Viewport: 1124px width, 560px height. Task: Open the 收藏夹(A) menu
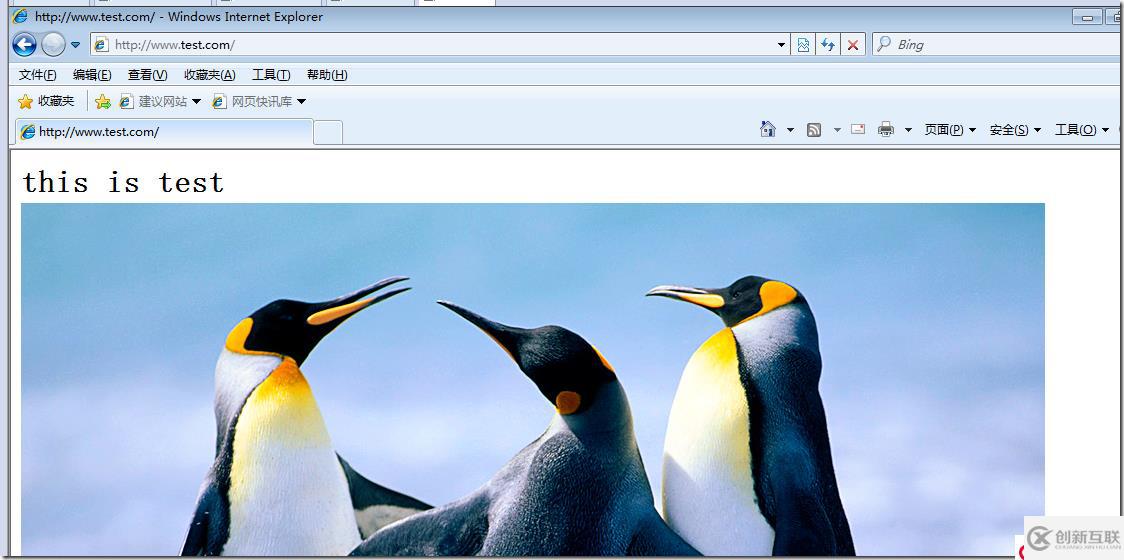coord(209,75)
